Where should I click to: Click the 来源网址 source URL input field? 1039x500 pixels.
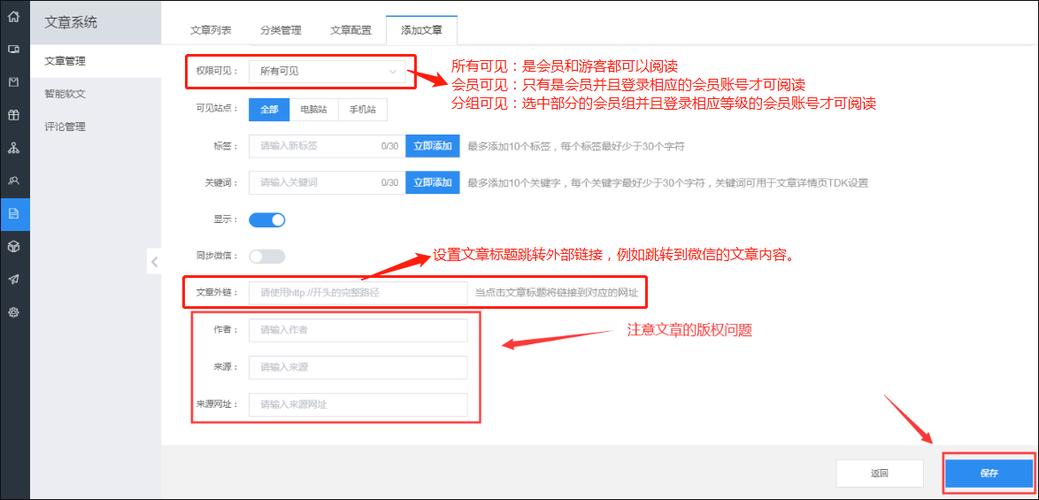point(358,404)
